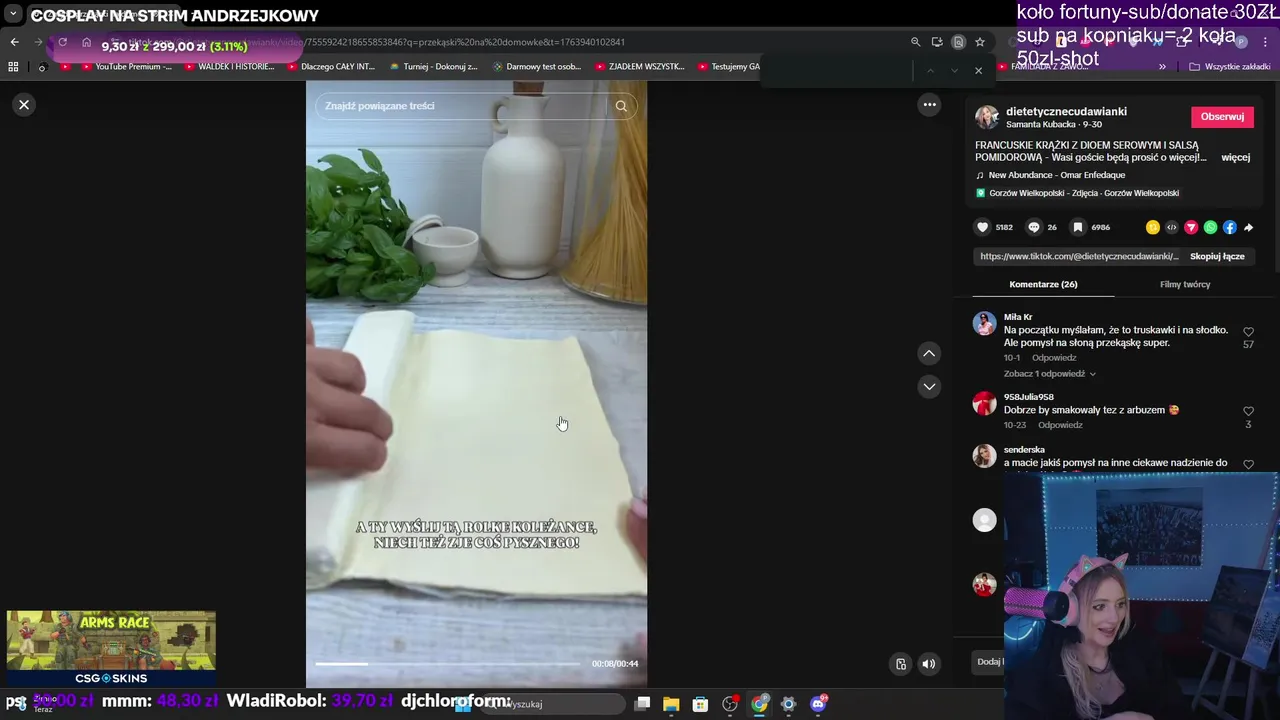The image size is (1280, 720).
Task: Click Skopiuj łącze to copy link
Action: (x=1217, y=256)
